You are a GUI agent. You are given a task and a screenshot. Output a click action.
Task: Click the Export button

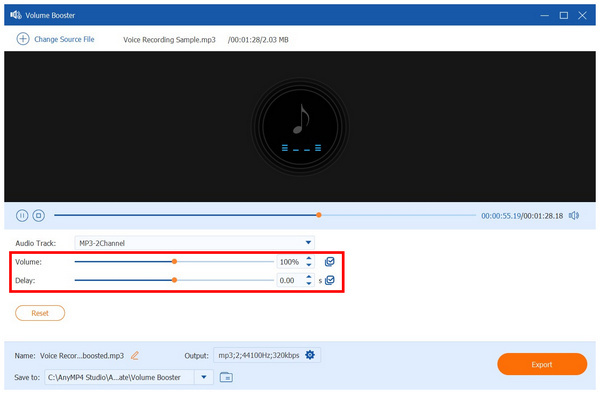[x=542, y=364]
